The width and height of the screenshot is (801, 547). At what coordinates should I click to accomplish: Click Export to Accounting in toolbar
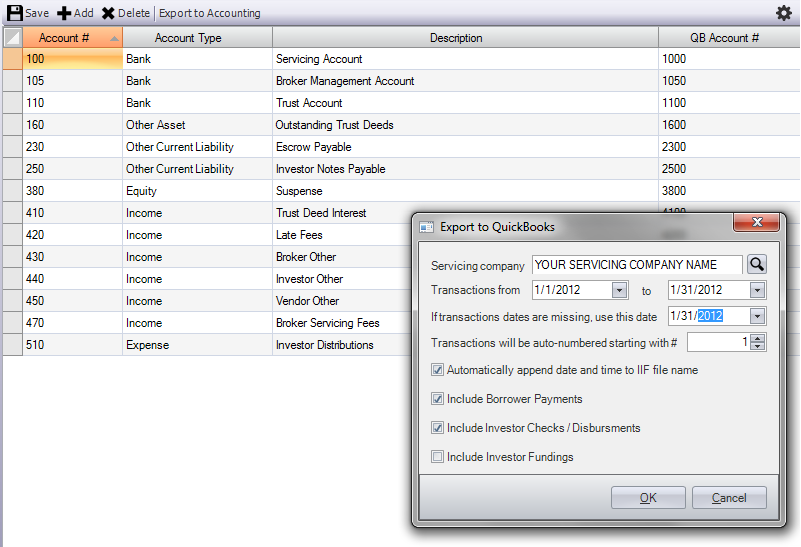click(x=209, y=13)
